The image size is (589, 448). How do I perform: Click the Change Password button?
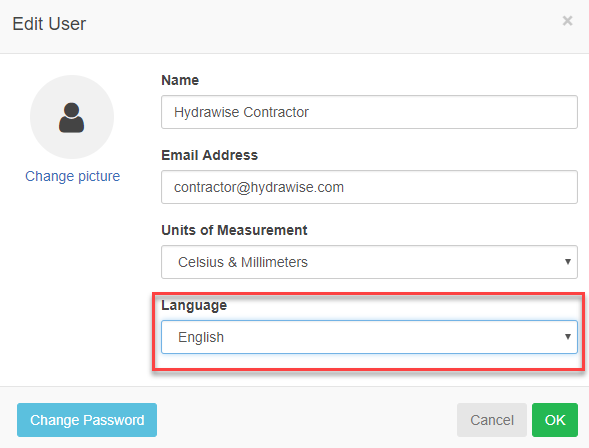(87, 420)
